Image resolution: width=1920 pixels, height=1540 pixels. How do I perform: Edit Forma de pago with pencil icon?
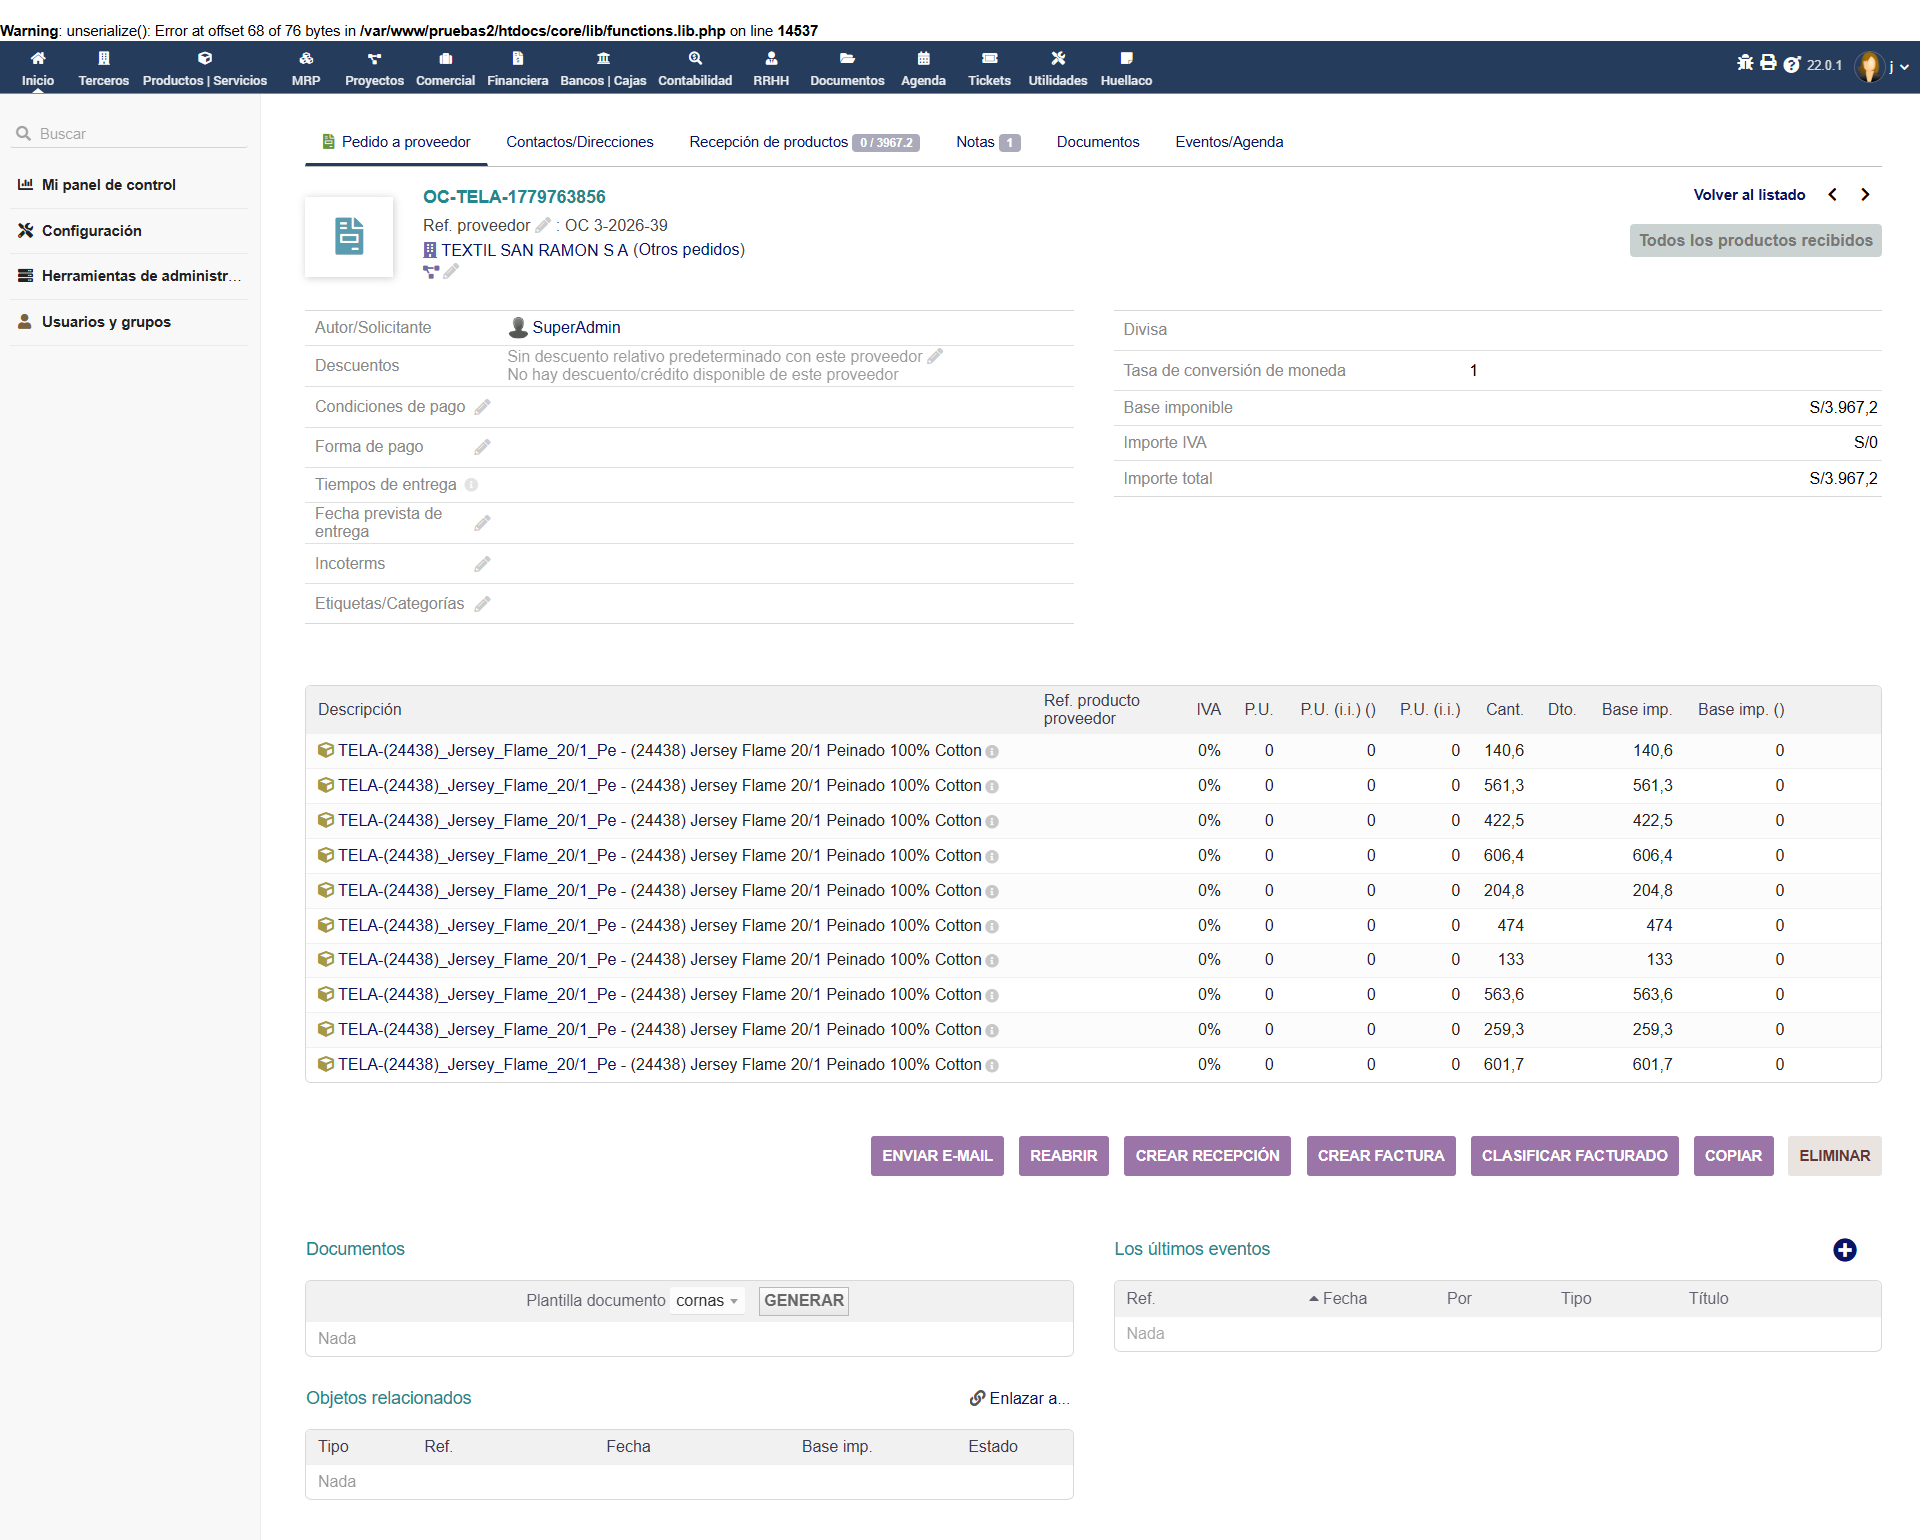482,447
